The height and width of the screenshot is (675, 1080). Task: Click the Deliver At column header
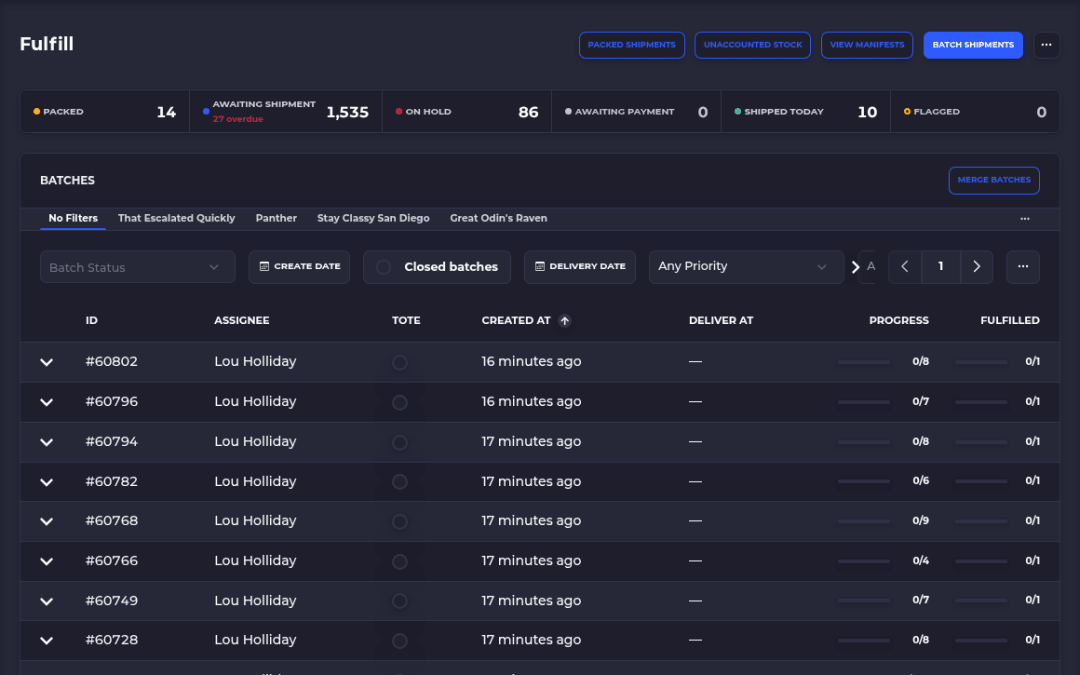tap(721, 320)
